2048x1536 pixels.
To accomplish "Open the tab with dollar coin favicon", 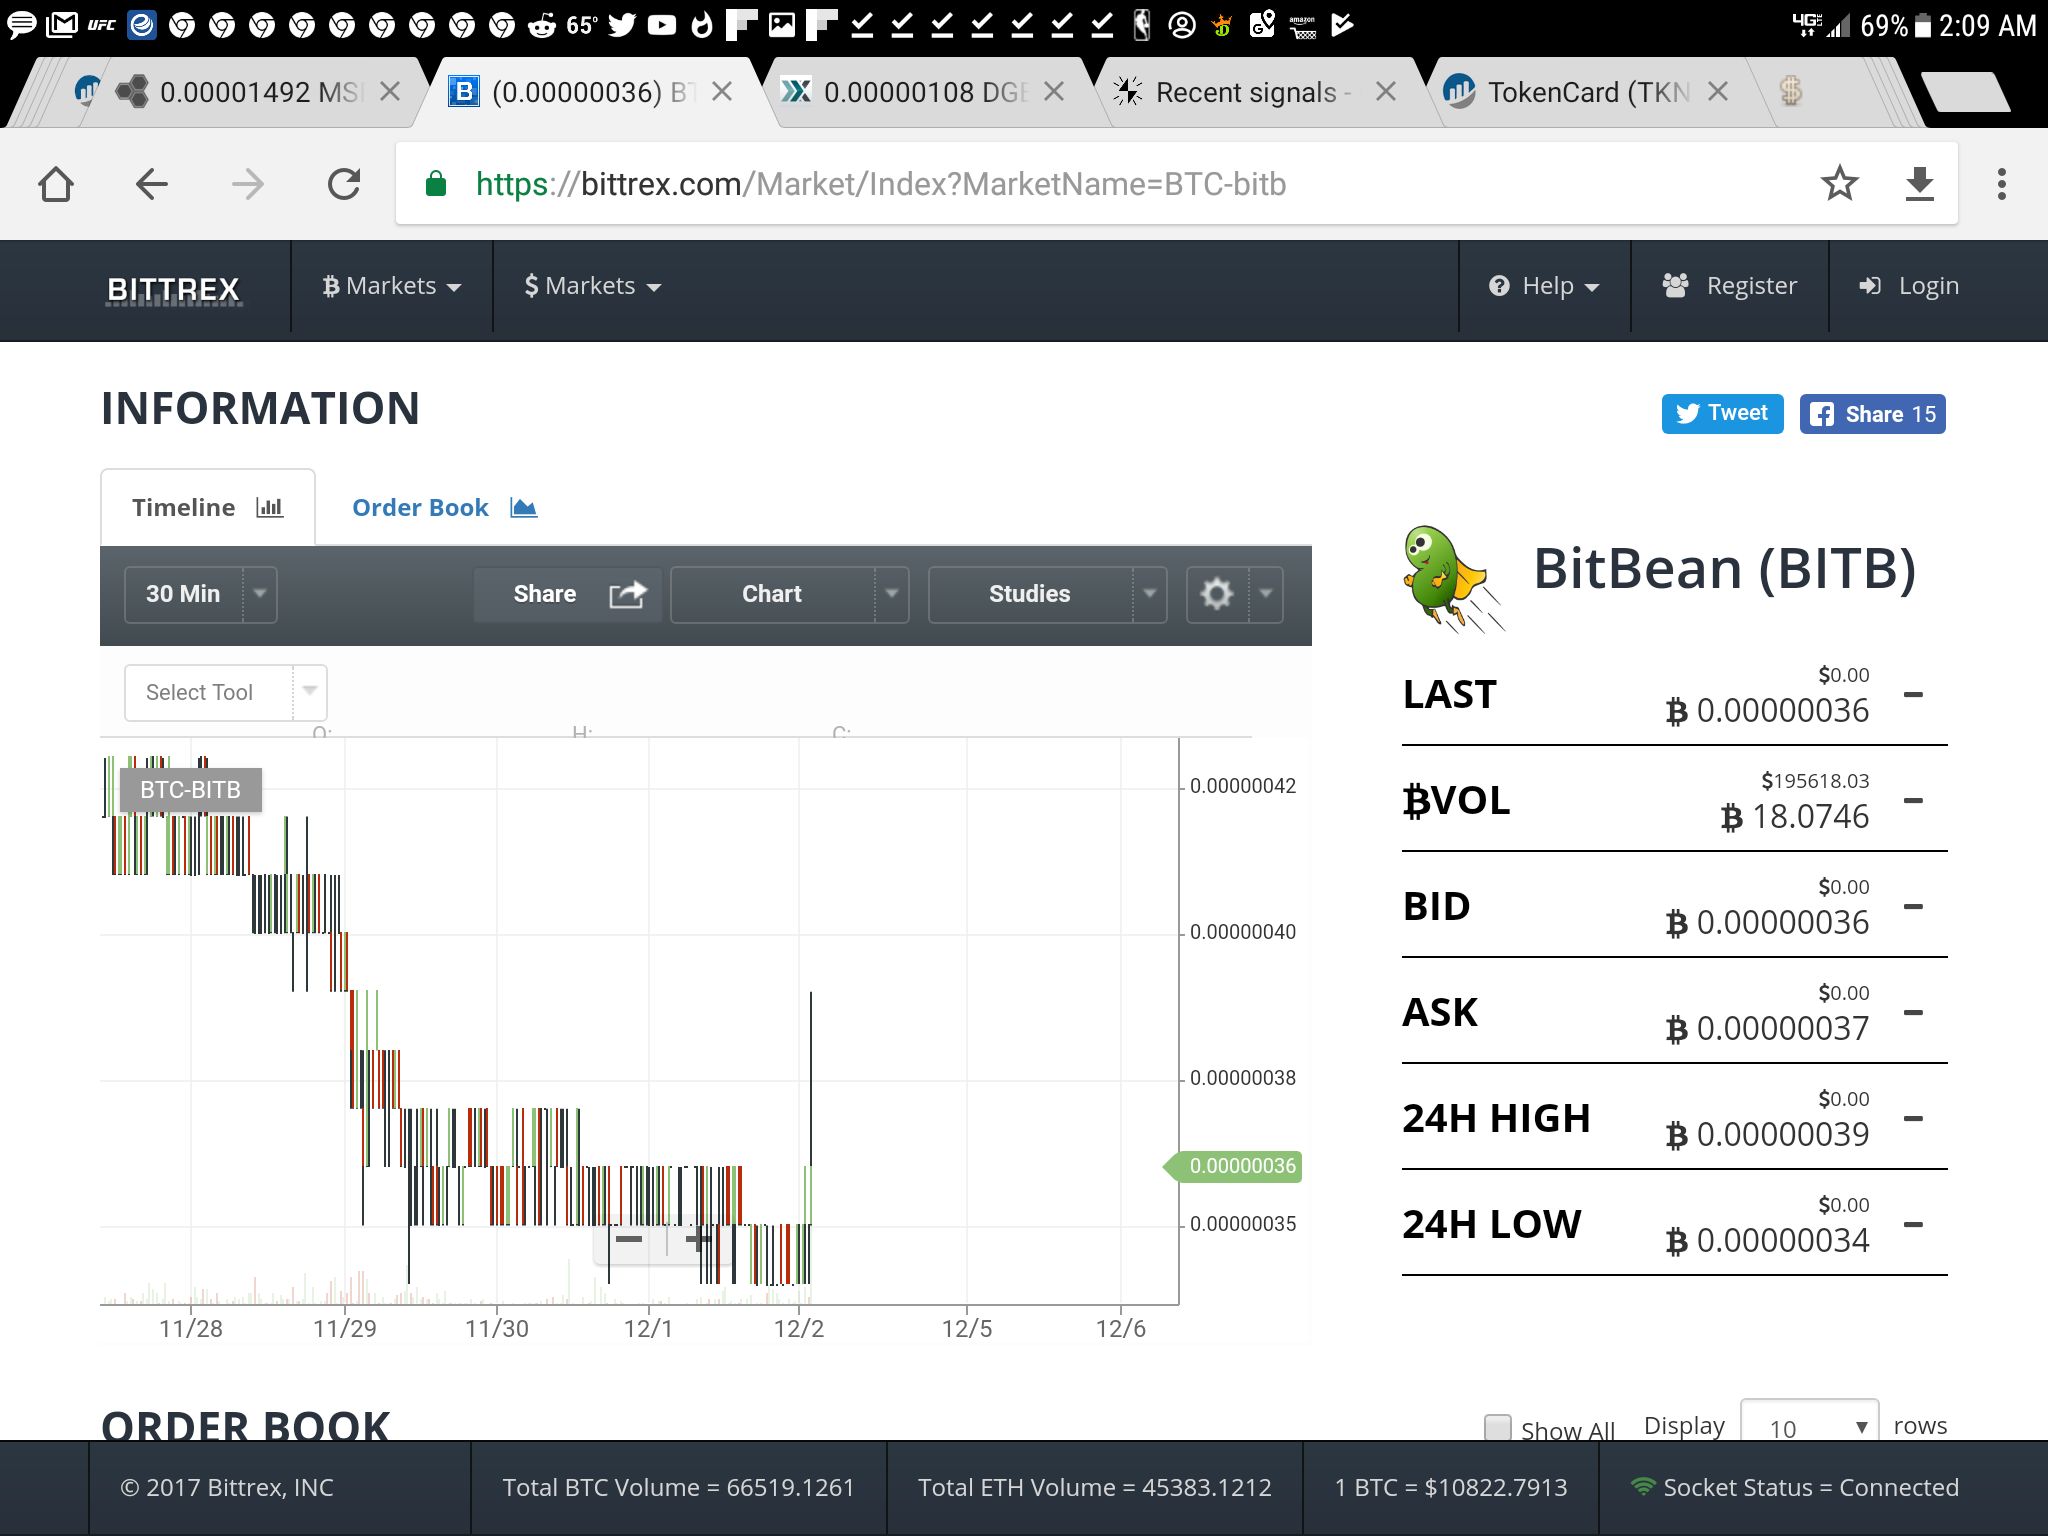I will pos(1790,92).
